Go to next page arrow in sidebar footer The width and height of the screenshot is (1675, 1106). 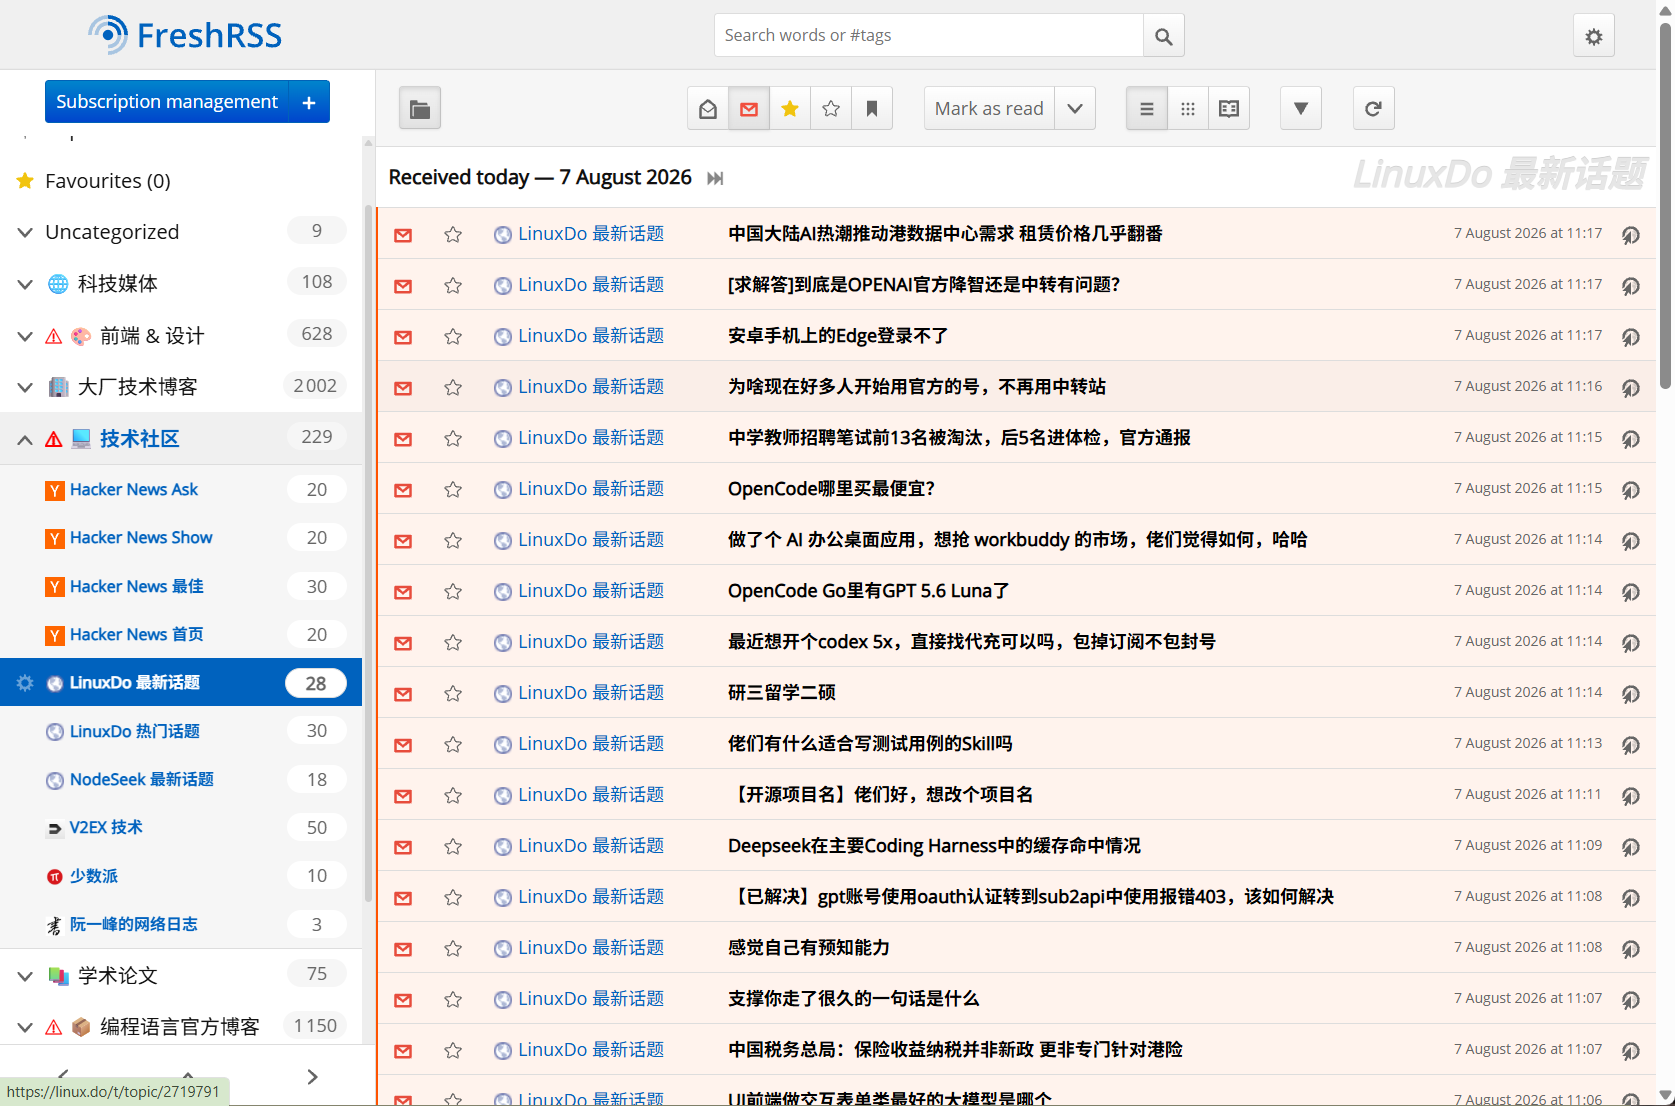click(312, 1077)
